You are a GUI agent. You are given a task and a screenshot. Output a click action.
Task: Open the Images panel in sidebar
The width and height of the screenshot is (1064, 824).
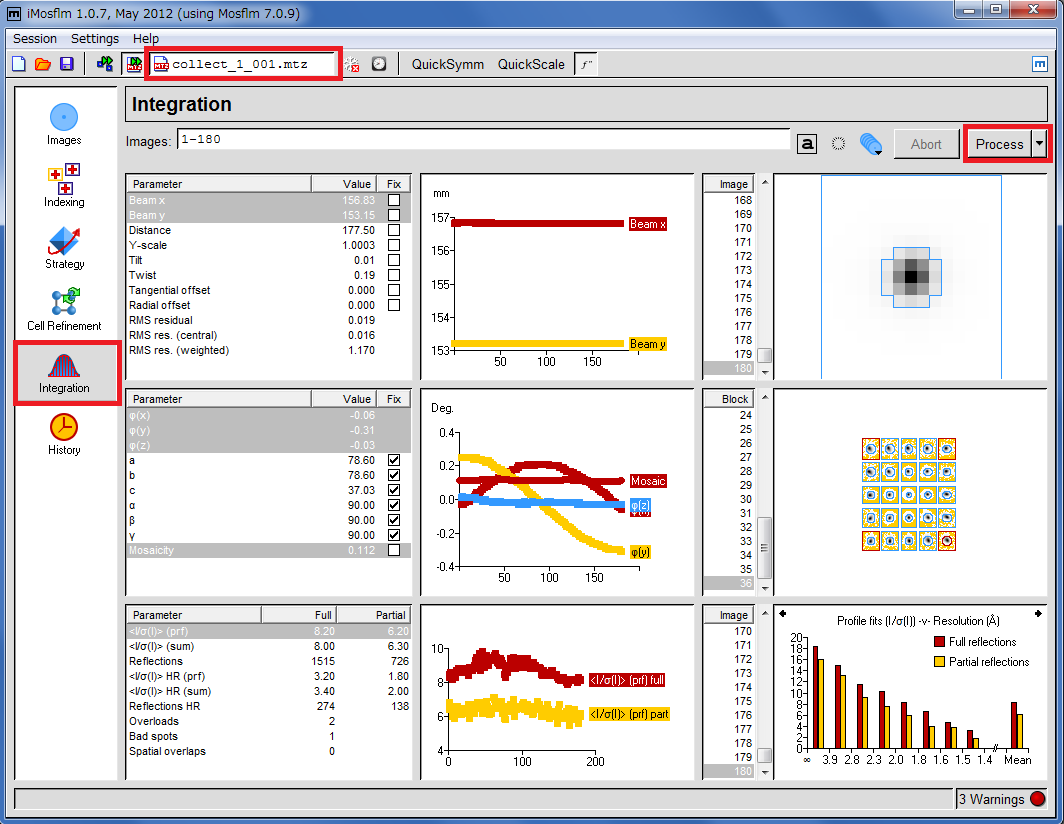point(64,124)
